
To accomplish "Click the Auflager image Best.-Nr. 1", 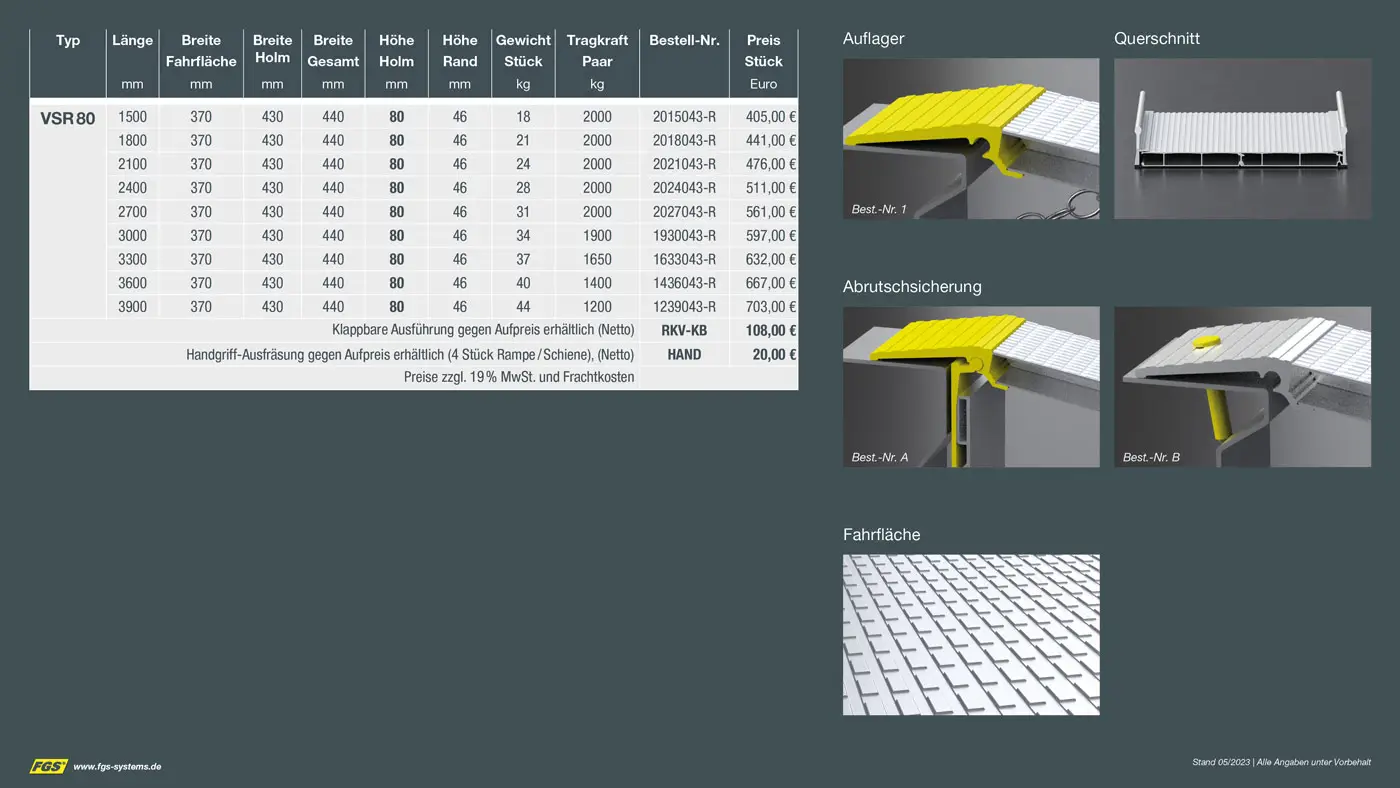I will [970, 138].
